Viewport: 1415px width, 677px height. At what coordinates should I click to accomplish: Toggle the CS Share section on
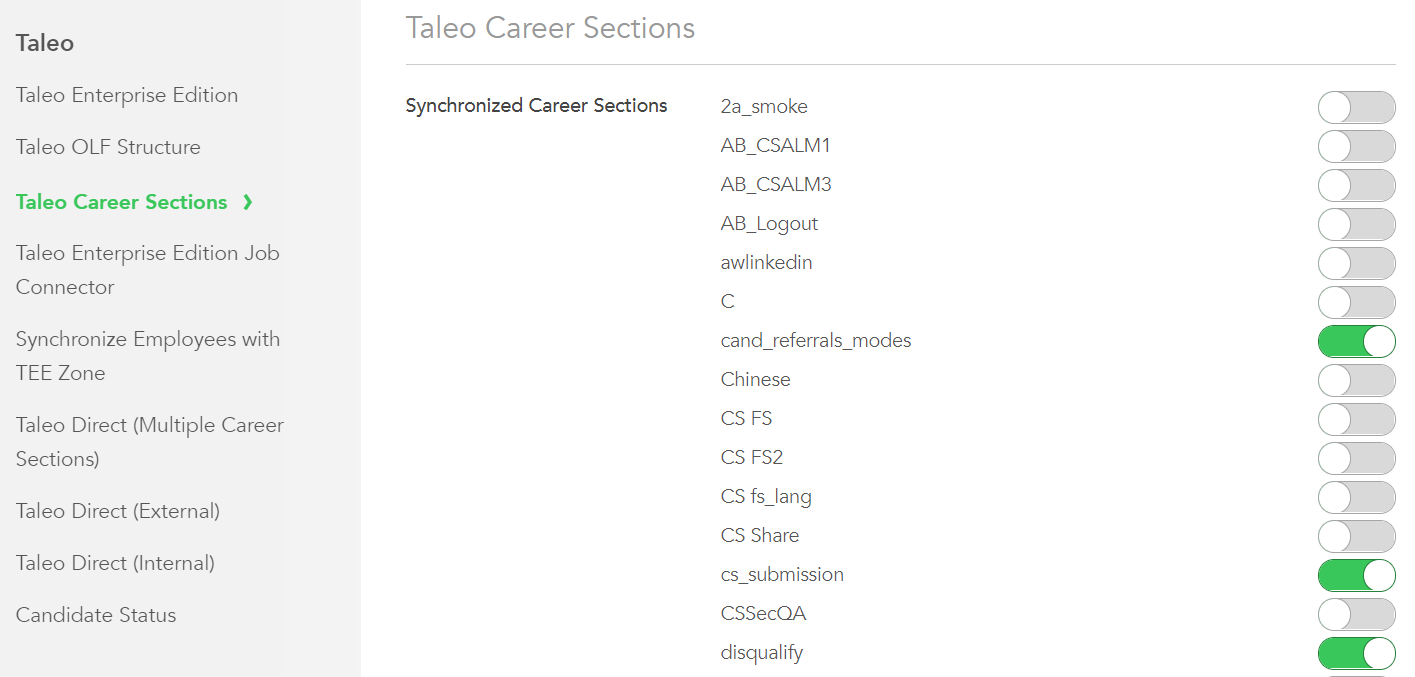1356,536
